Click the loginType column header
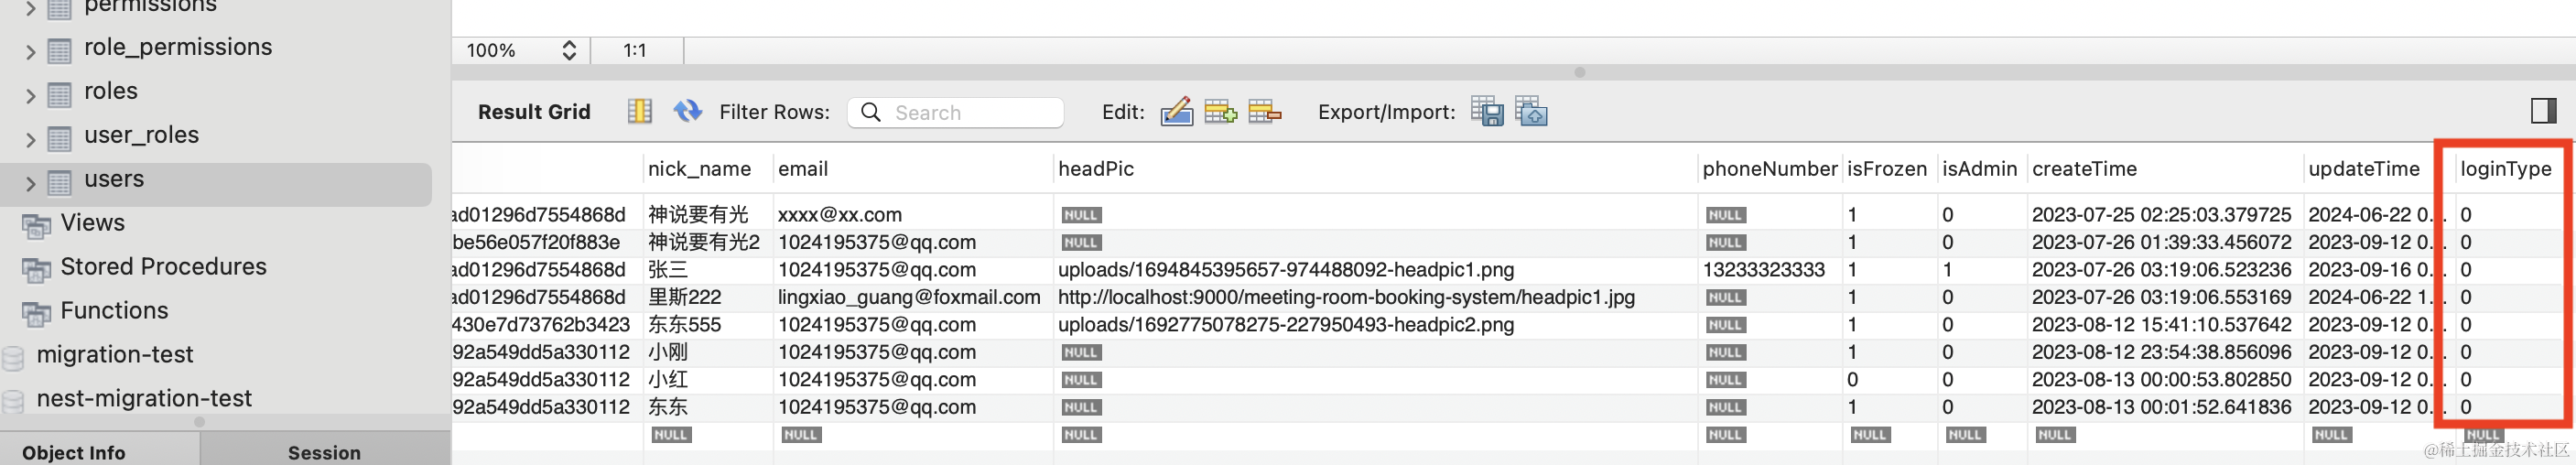 [2505, 169]
